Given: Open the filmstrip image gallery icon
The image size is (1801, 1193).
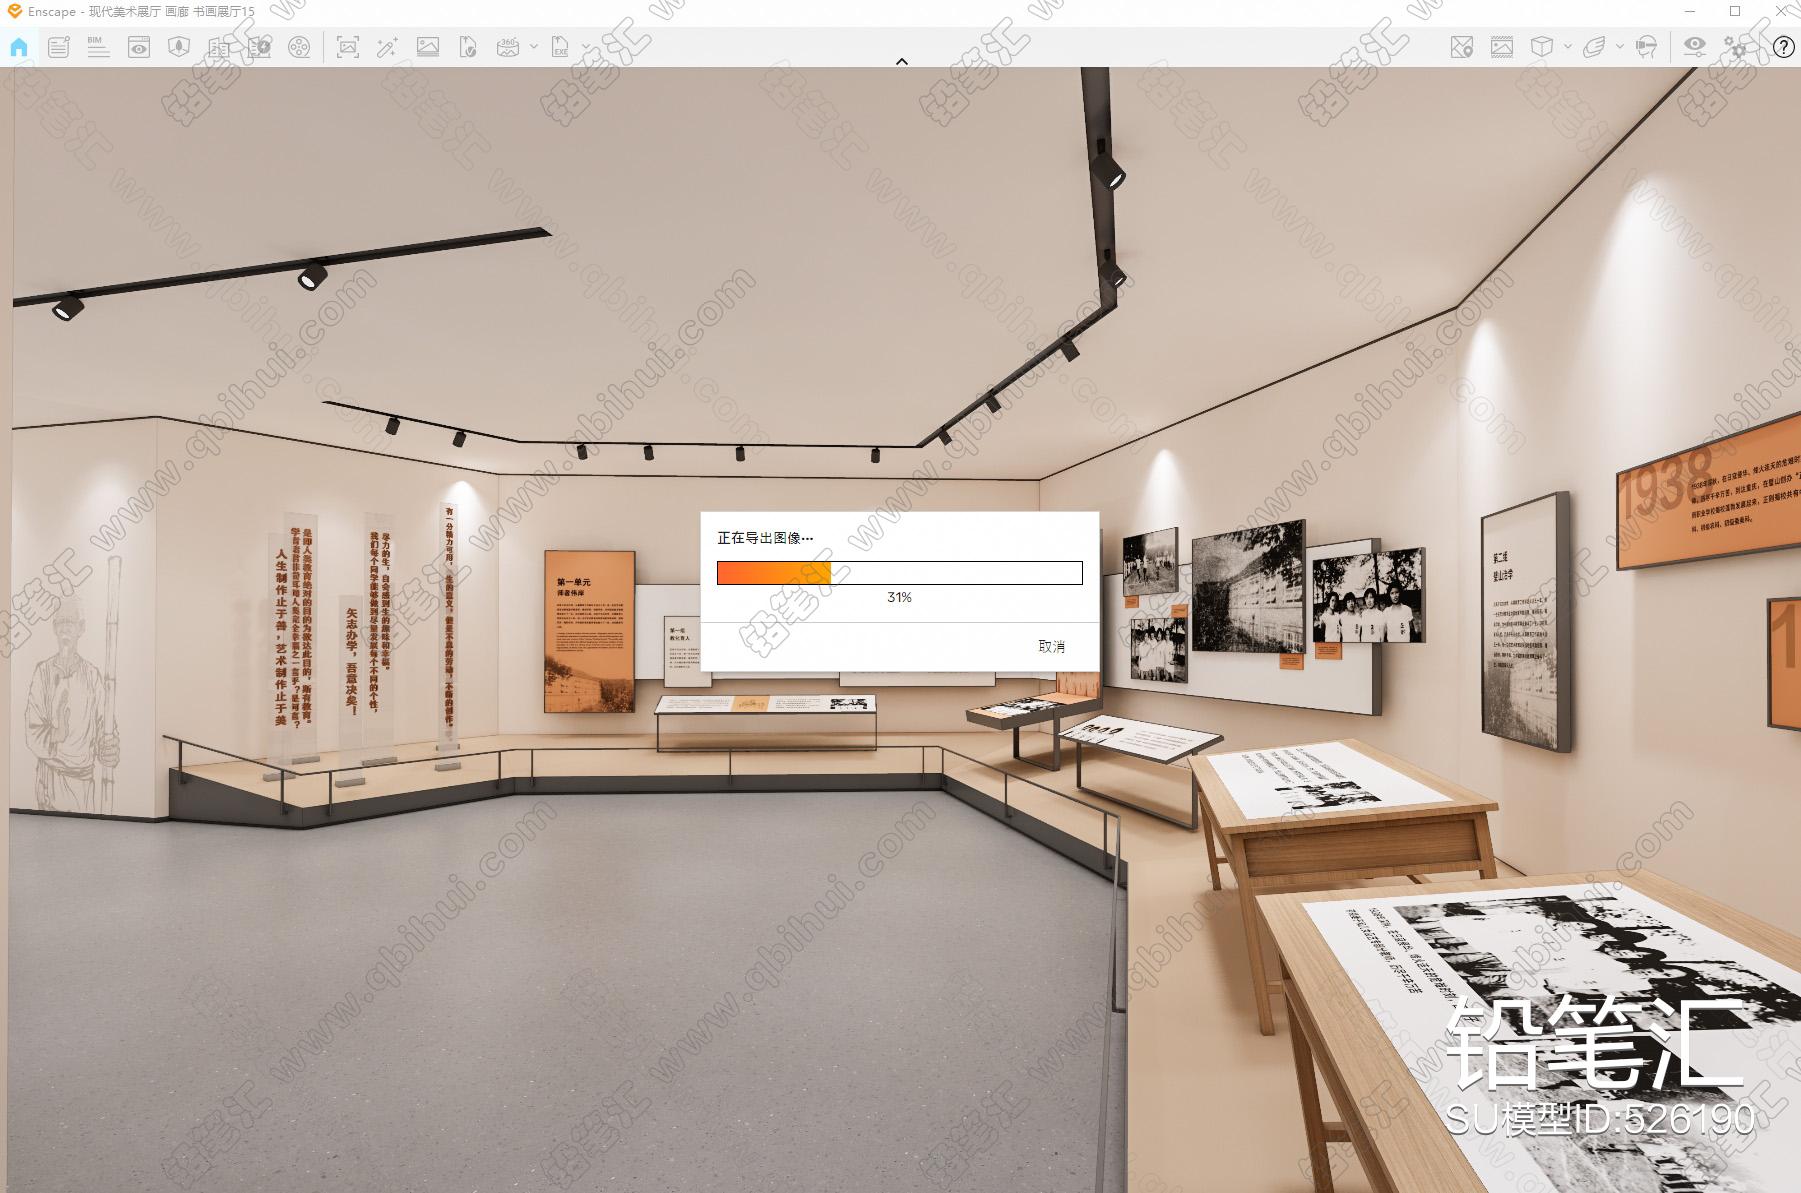Looking at the screenshot, I should [x=1501, y=47].
